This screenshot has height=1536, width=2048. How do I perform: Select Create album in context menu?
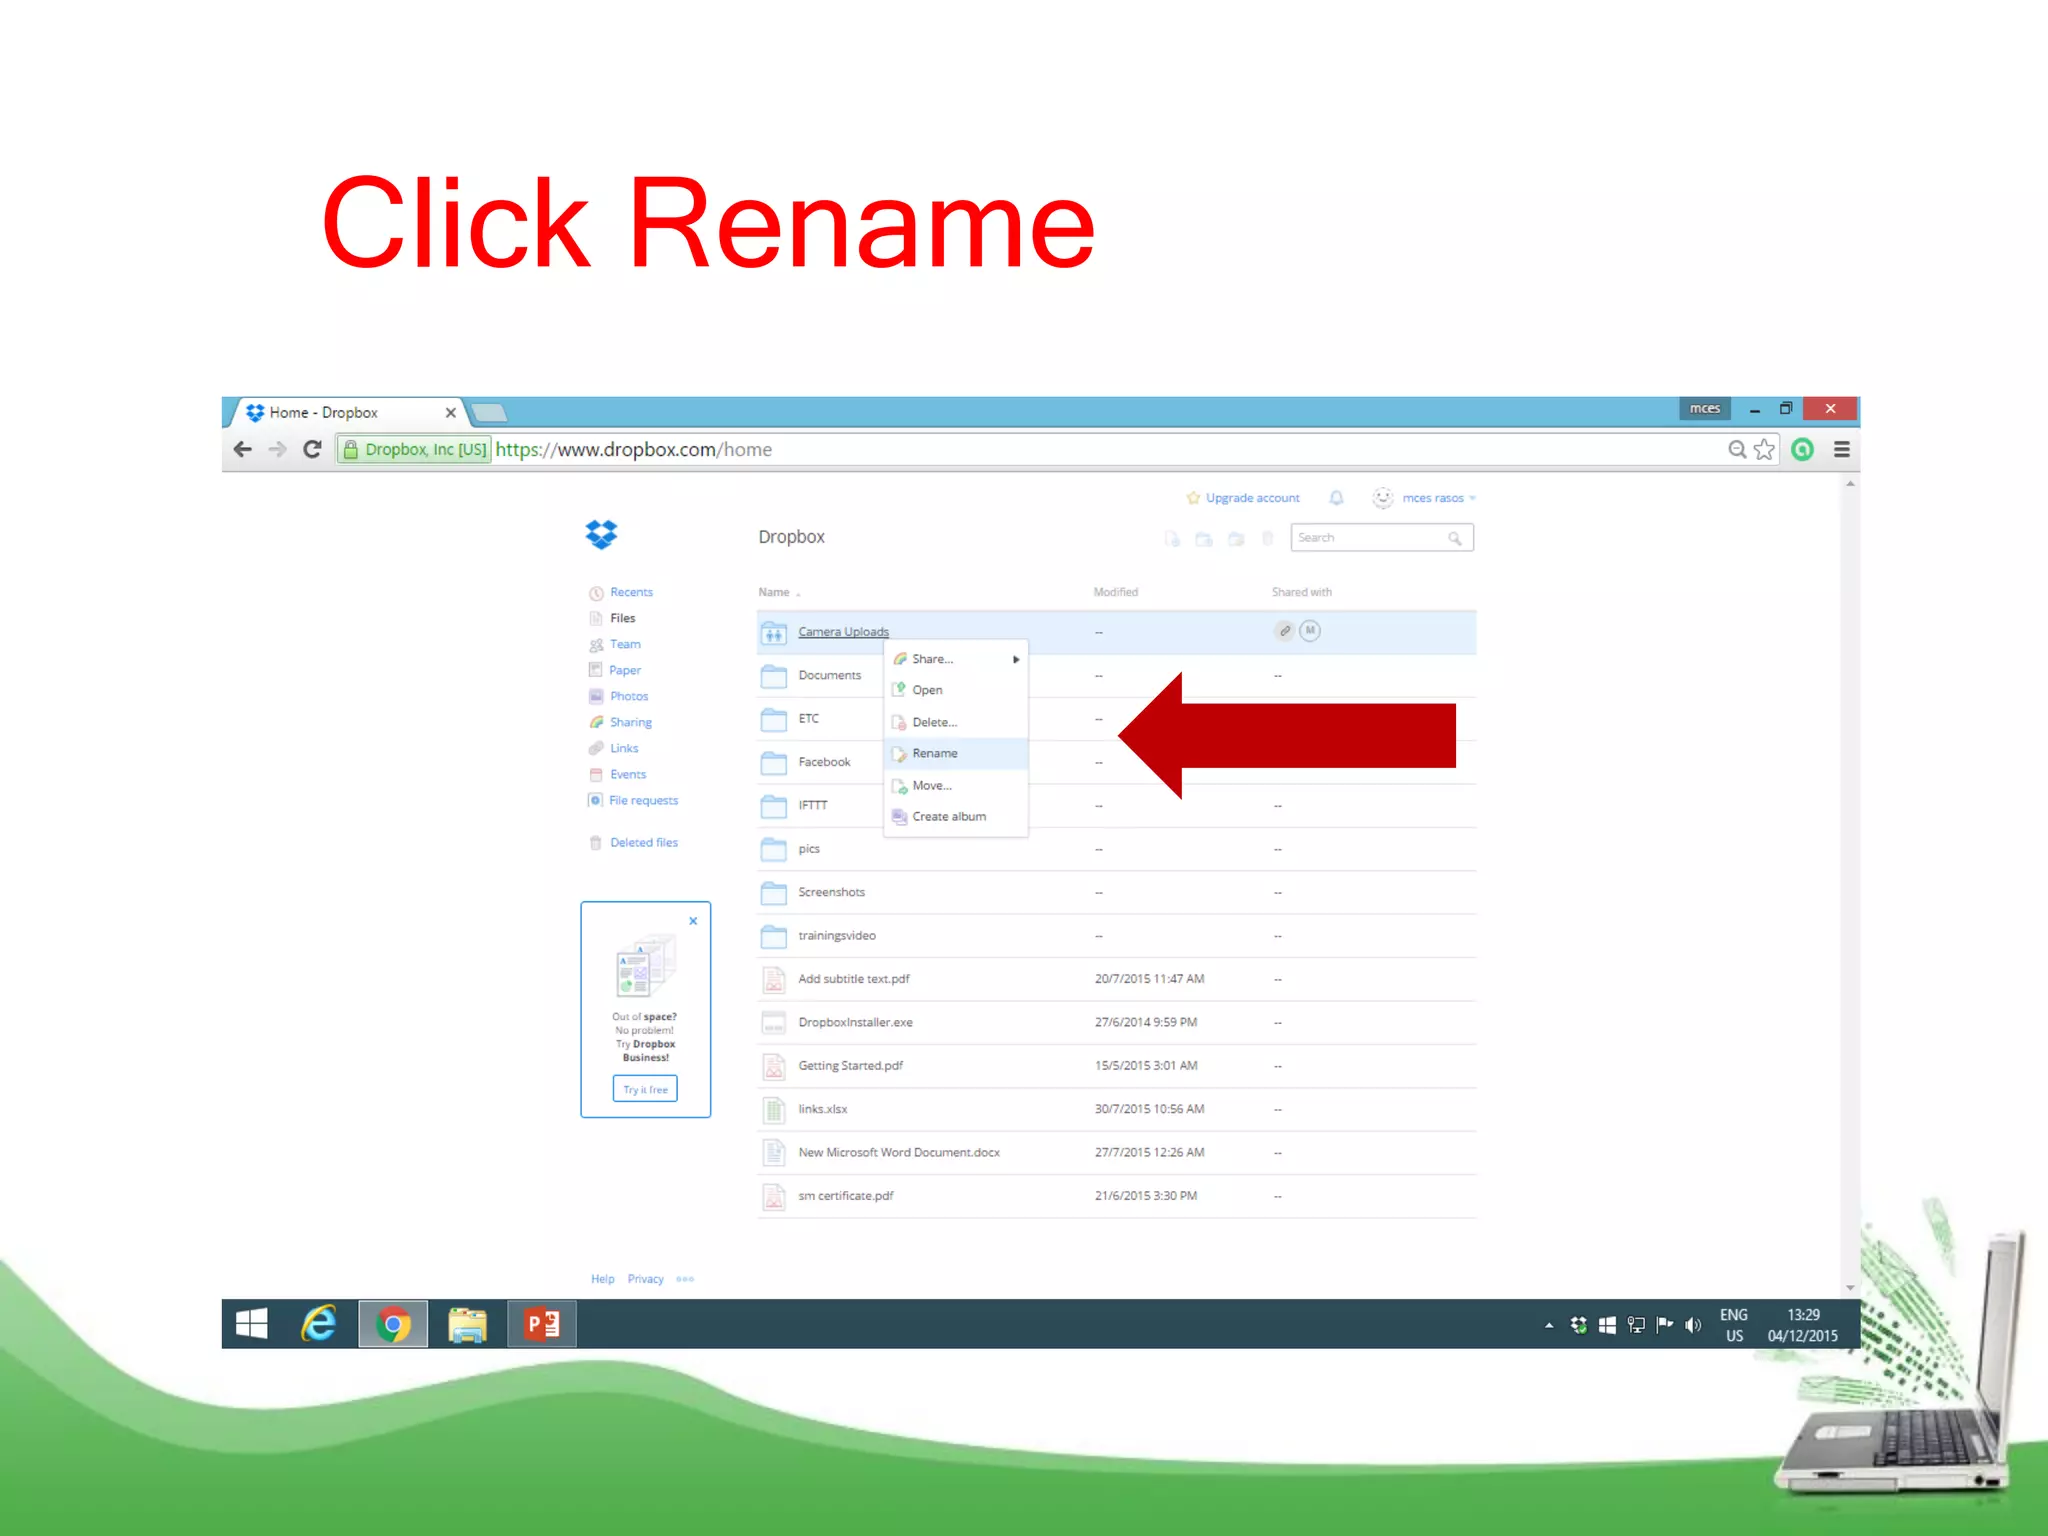click(x=956, y=816)
